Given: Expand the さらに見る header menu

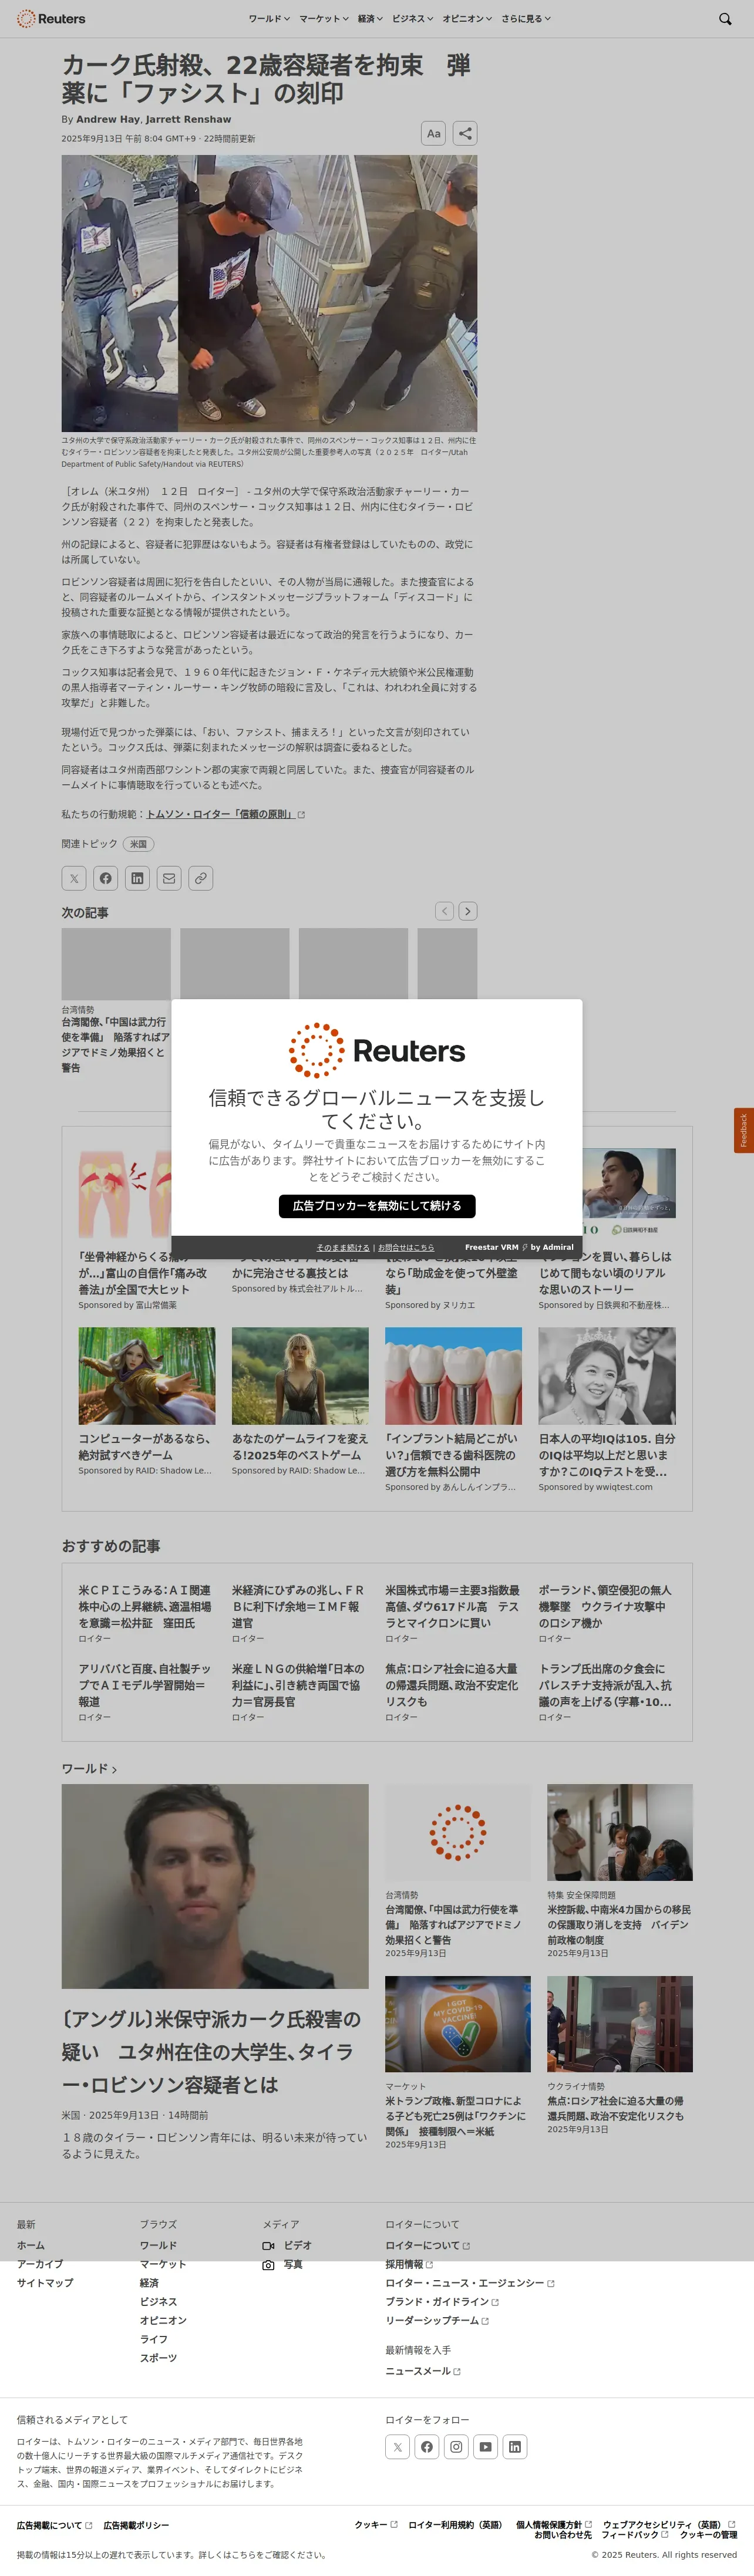Looking at the screenshot, I should click(x=526, y=19).
